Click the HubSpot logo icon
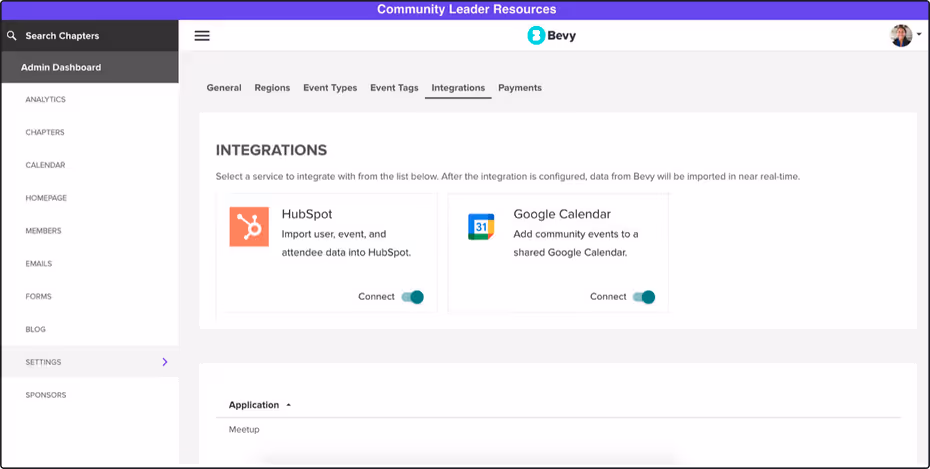 249,226
